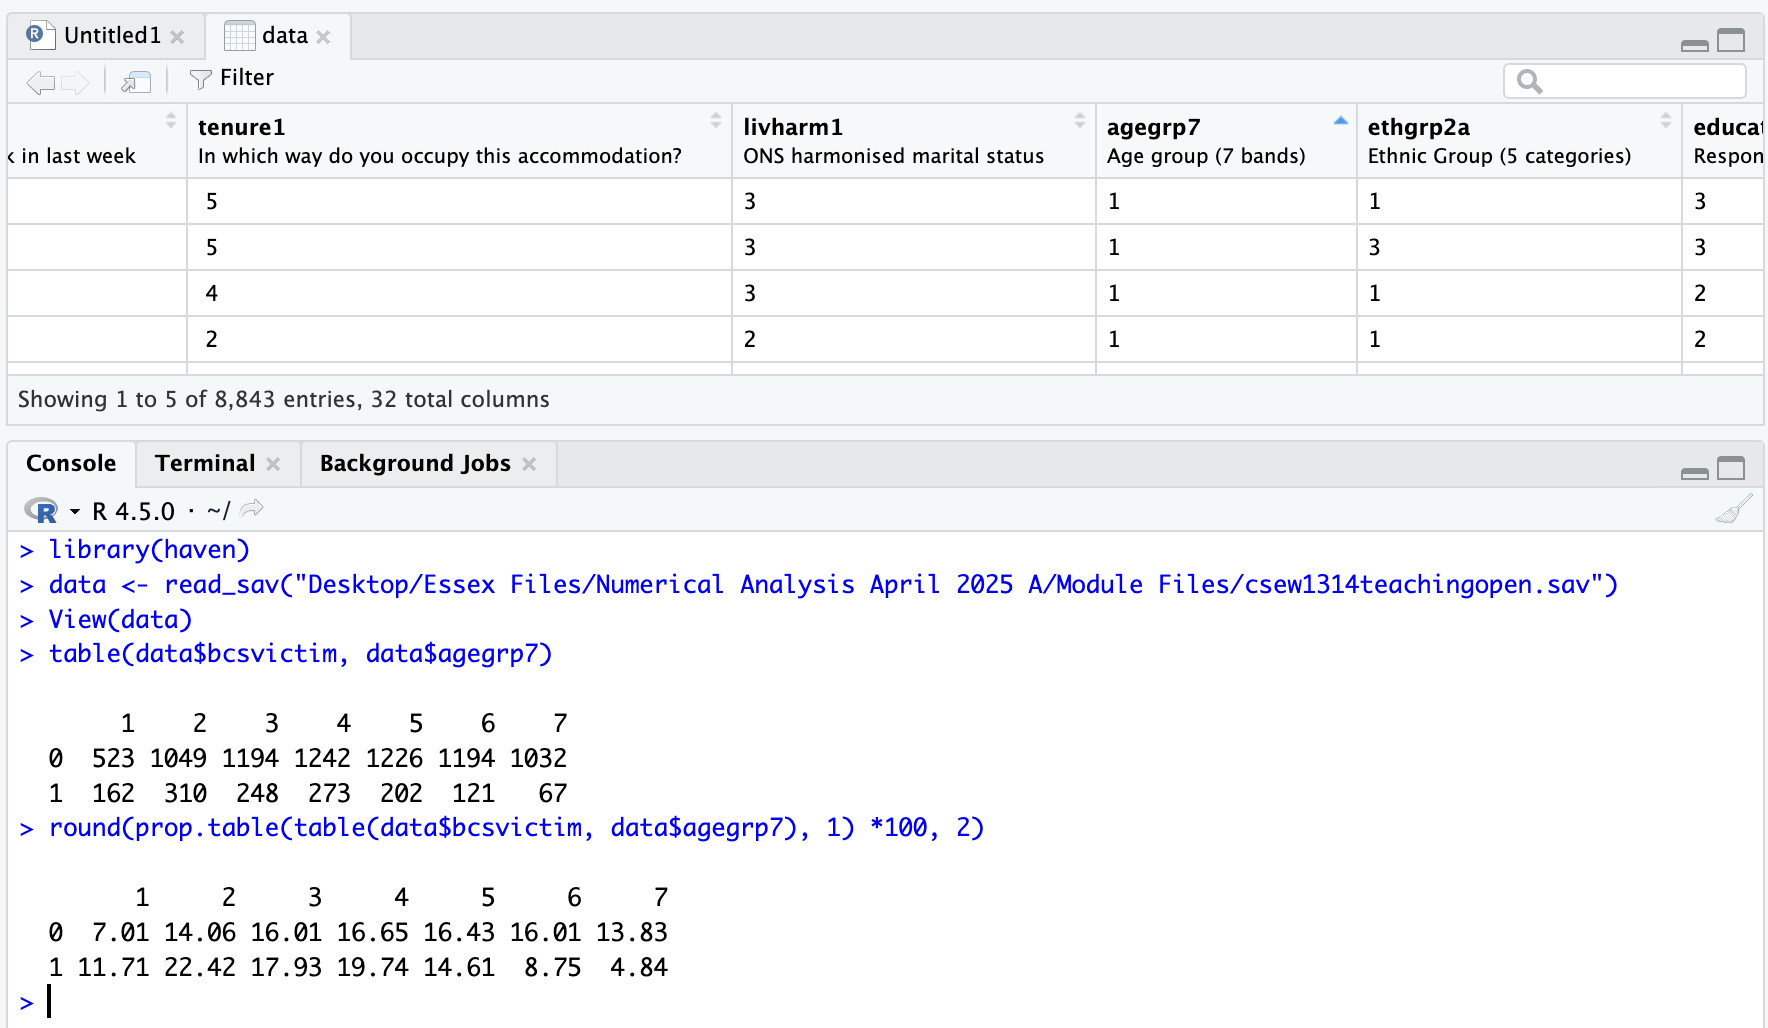Close the data viewer tab
Screen dimensions: 1768x1028
[323, 37]
